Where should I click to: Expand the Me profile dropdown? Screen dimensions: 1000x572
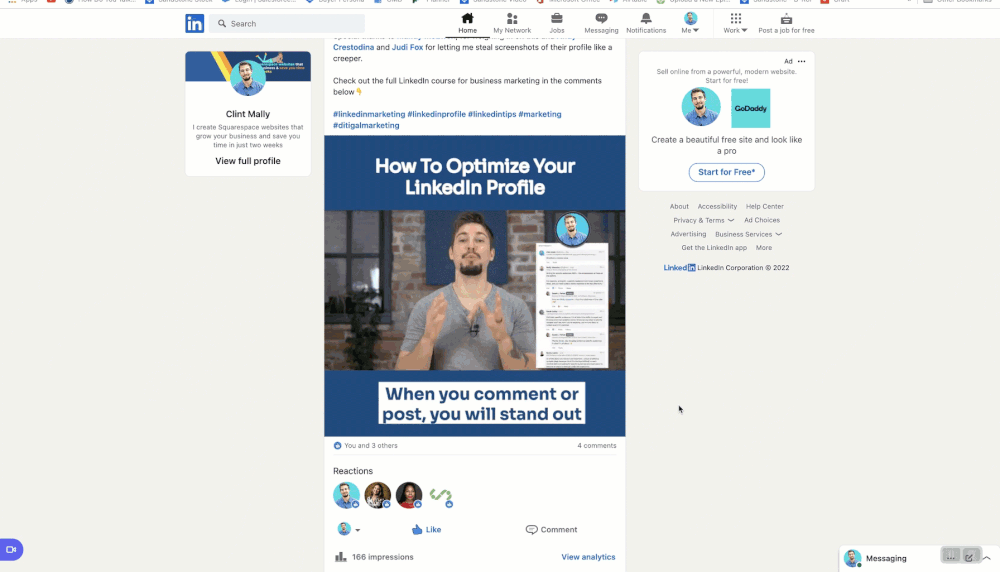click(690, 23)
